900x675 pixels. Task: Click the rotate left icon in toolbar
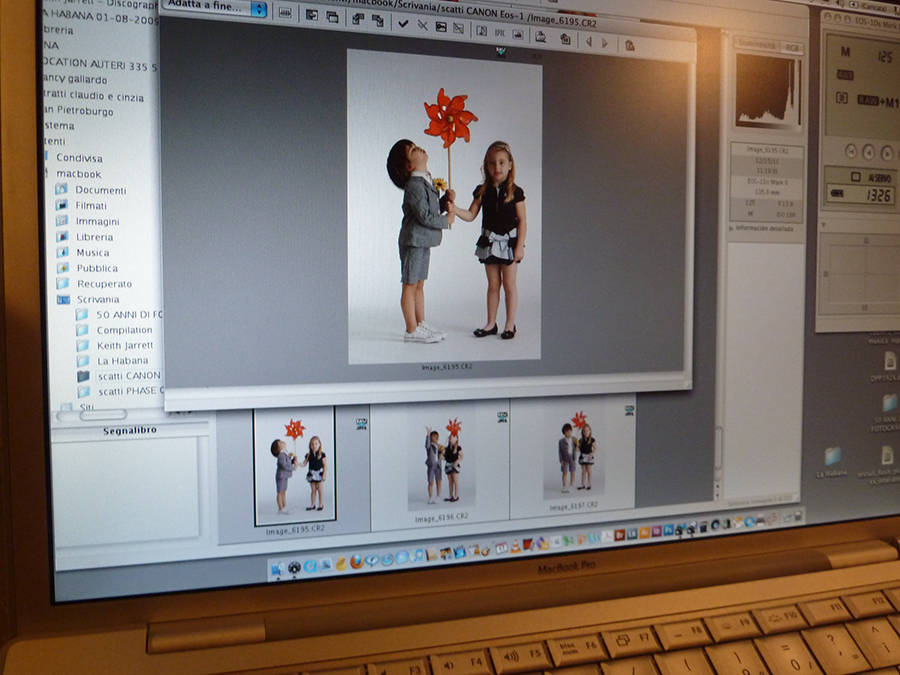(x=357, y=19)
